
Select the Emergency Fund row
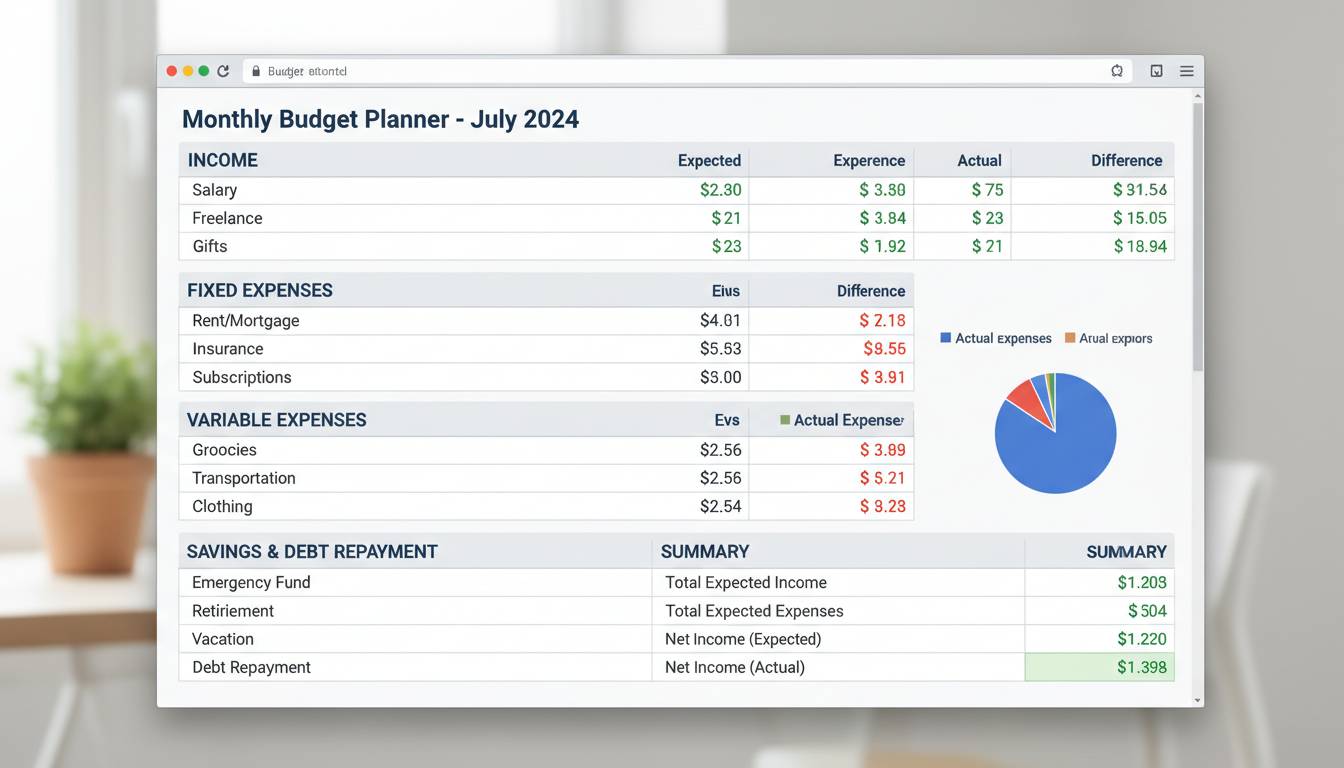pyautogui.click(x=251, y=583)
